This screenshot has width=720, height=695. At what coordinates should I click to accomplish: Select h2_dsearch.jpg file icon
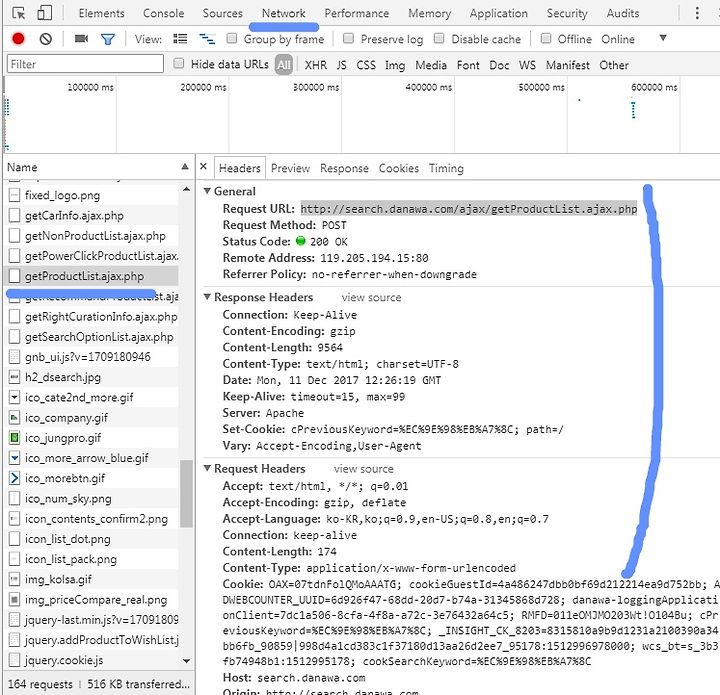(x=14, y=377)
